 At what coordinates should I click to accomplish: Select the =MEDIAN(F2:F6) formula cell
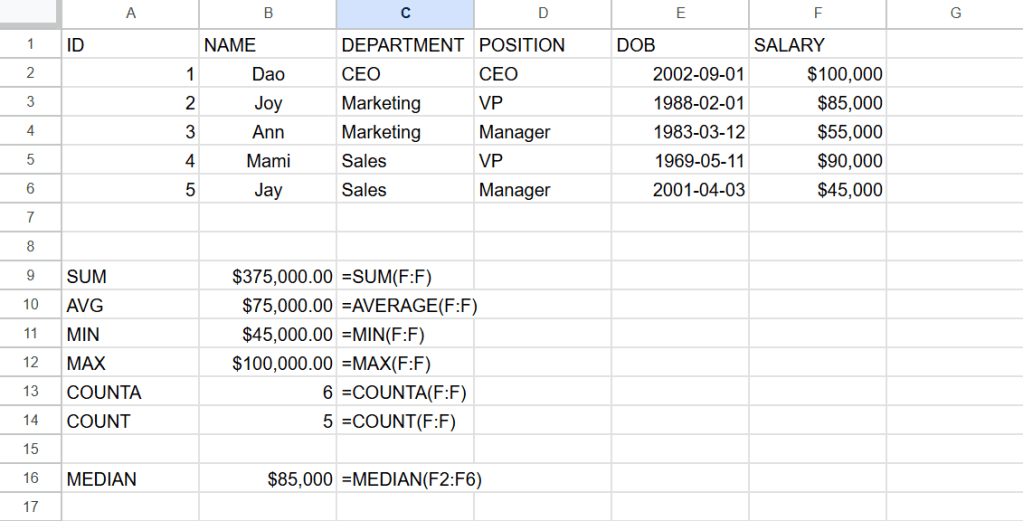[405, 480]
